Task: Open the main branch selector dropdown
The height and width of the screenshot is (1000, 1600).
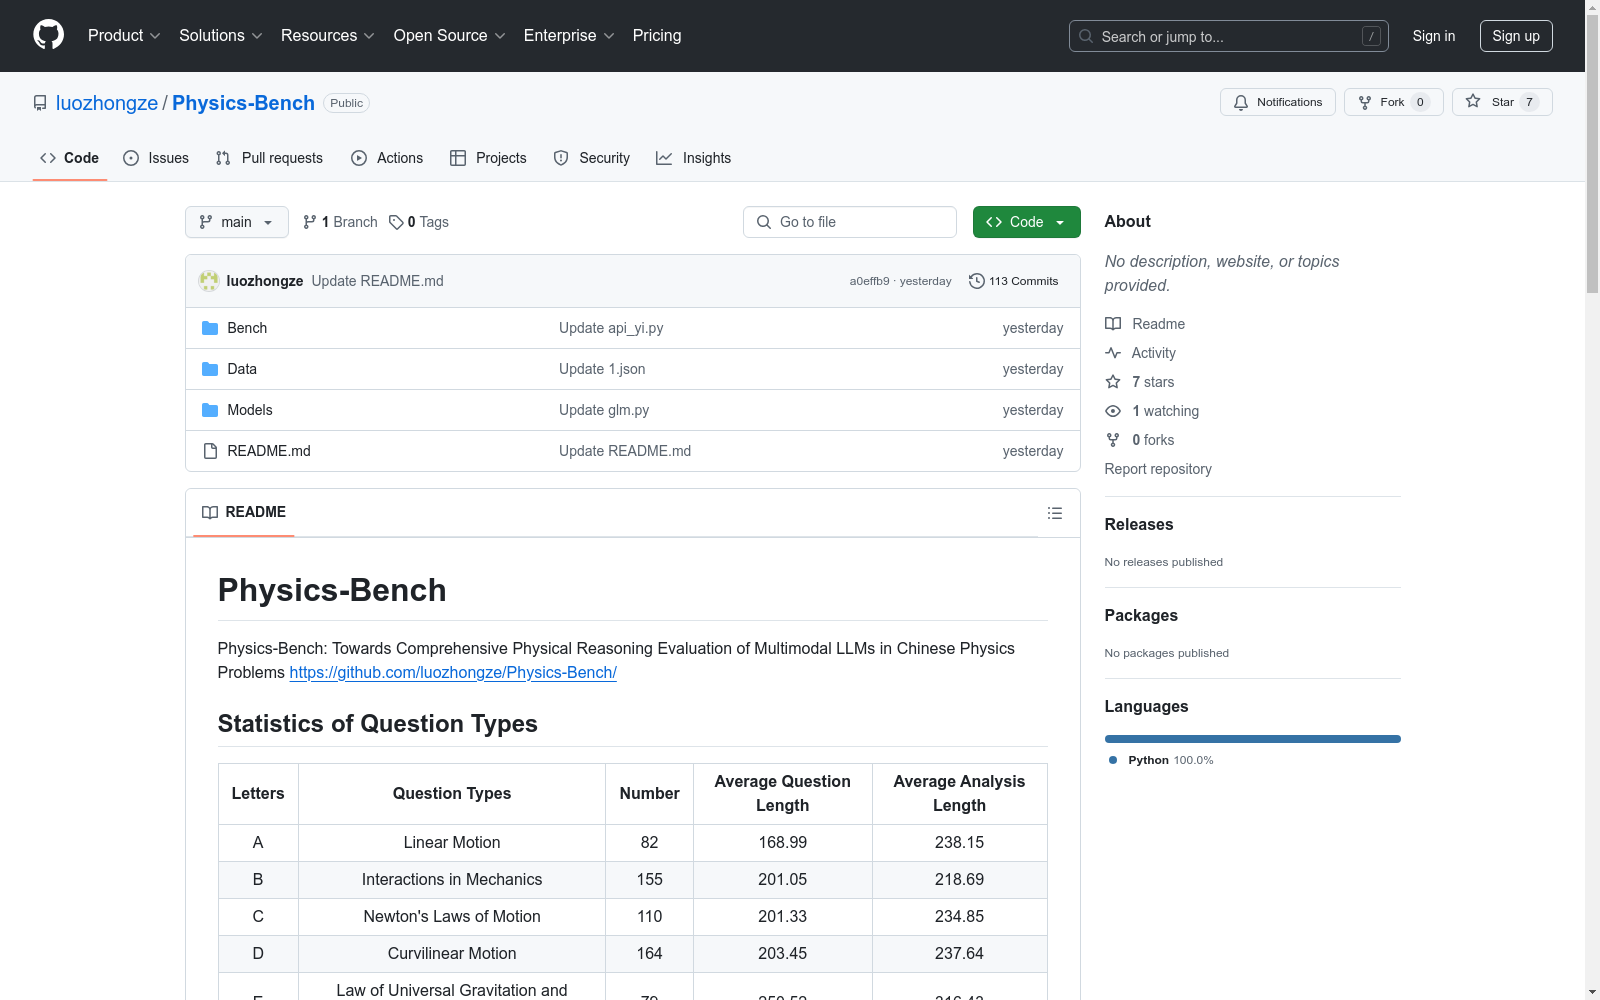Action: 237,222
